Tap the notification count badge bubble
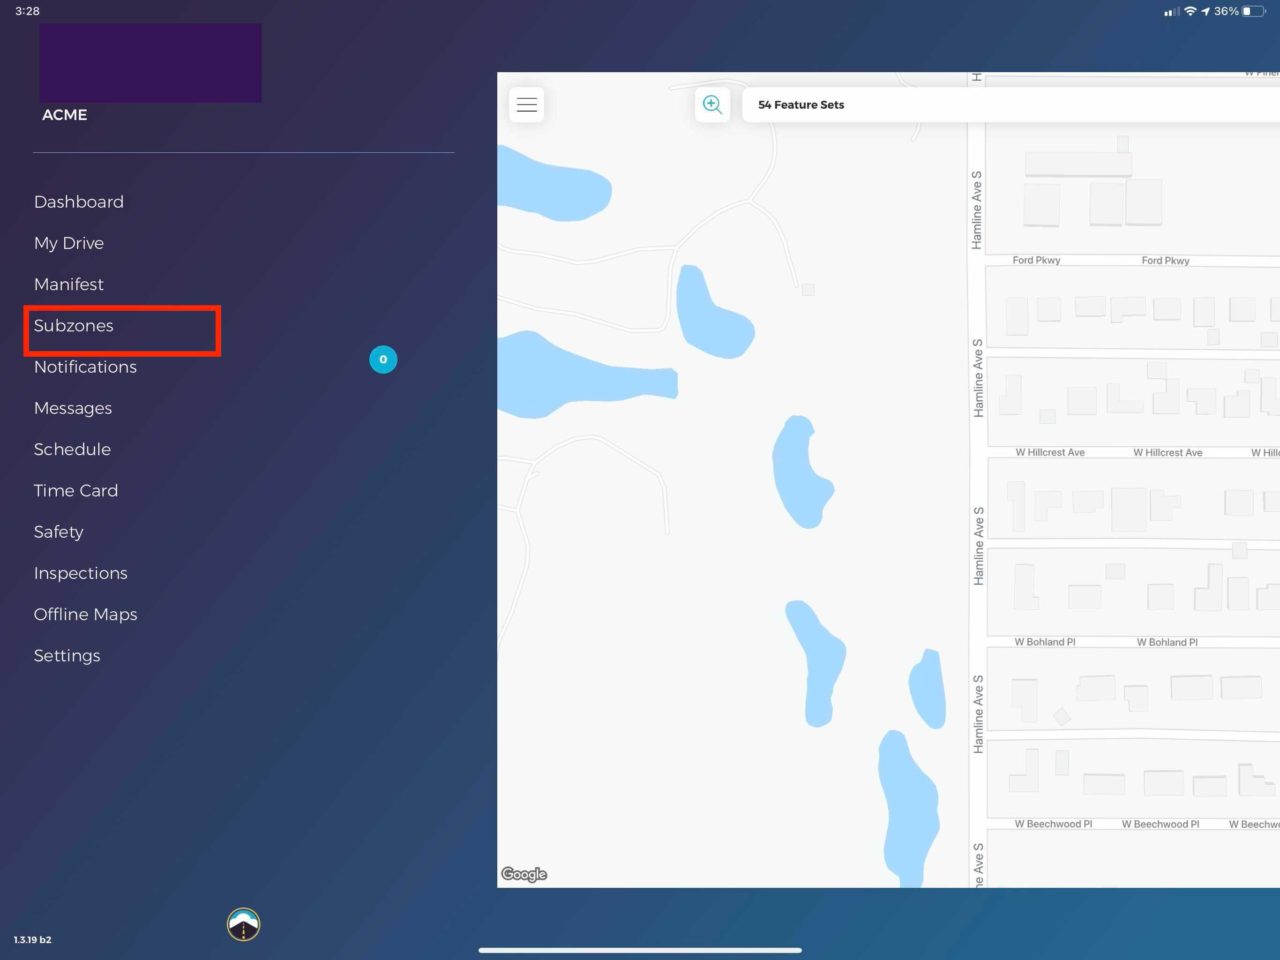 click(383, 359)
